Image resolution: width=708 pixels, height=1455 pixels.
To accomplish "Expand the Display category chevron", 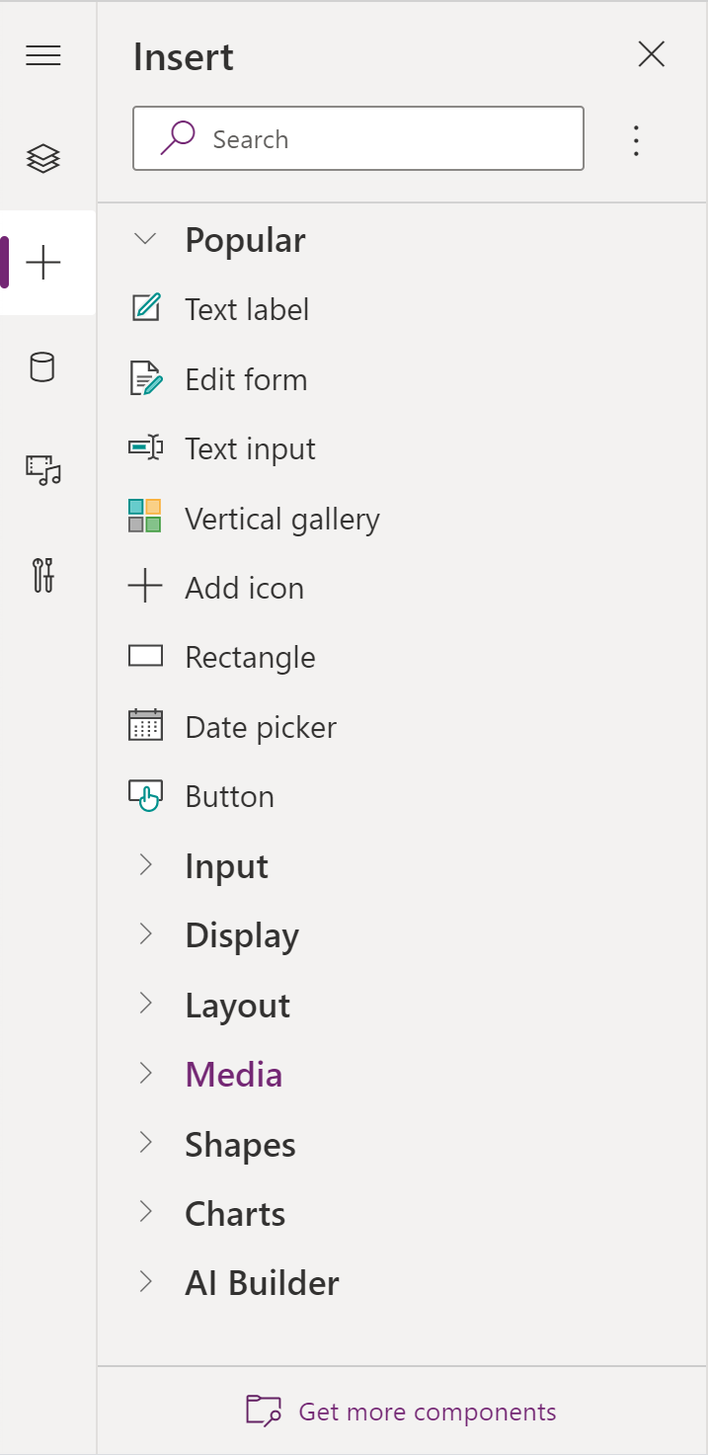I will 146,934.
